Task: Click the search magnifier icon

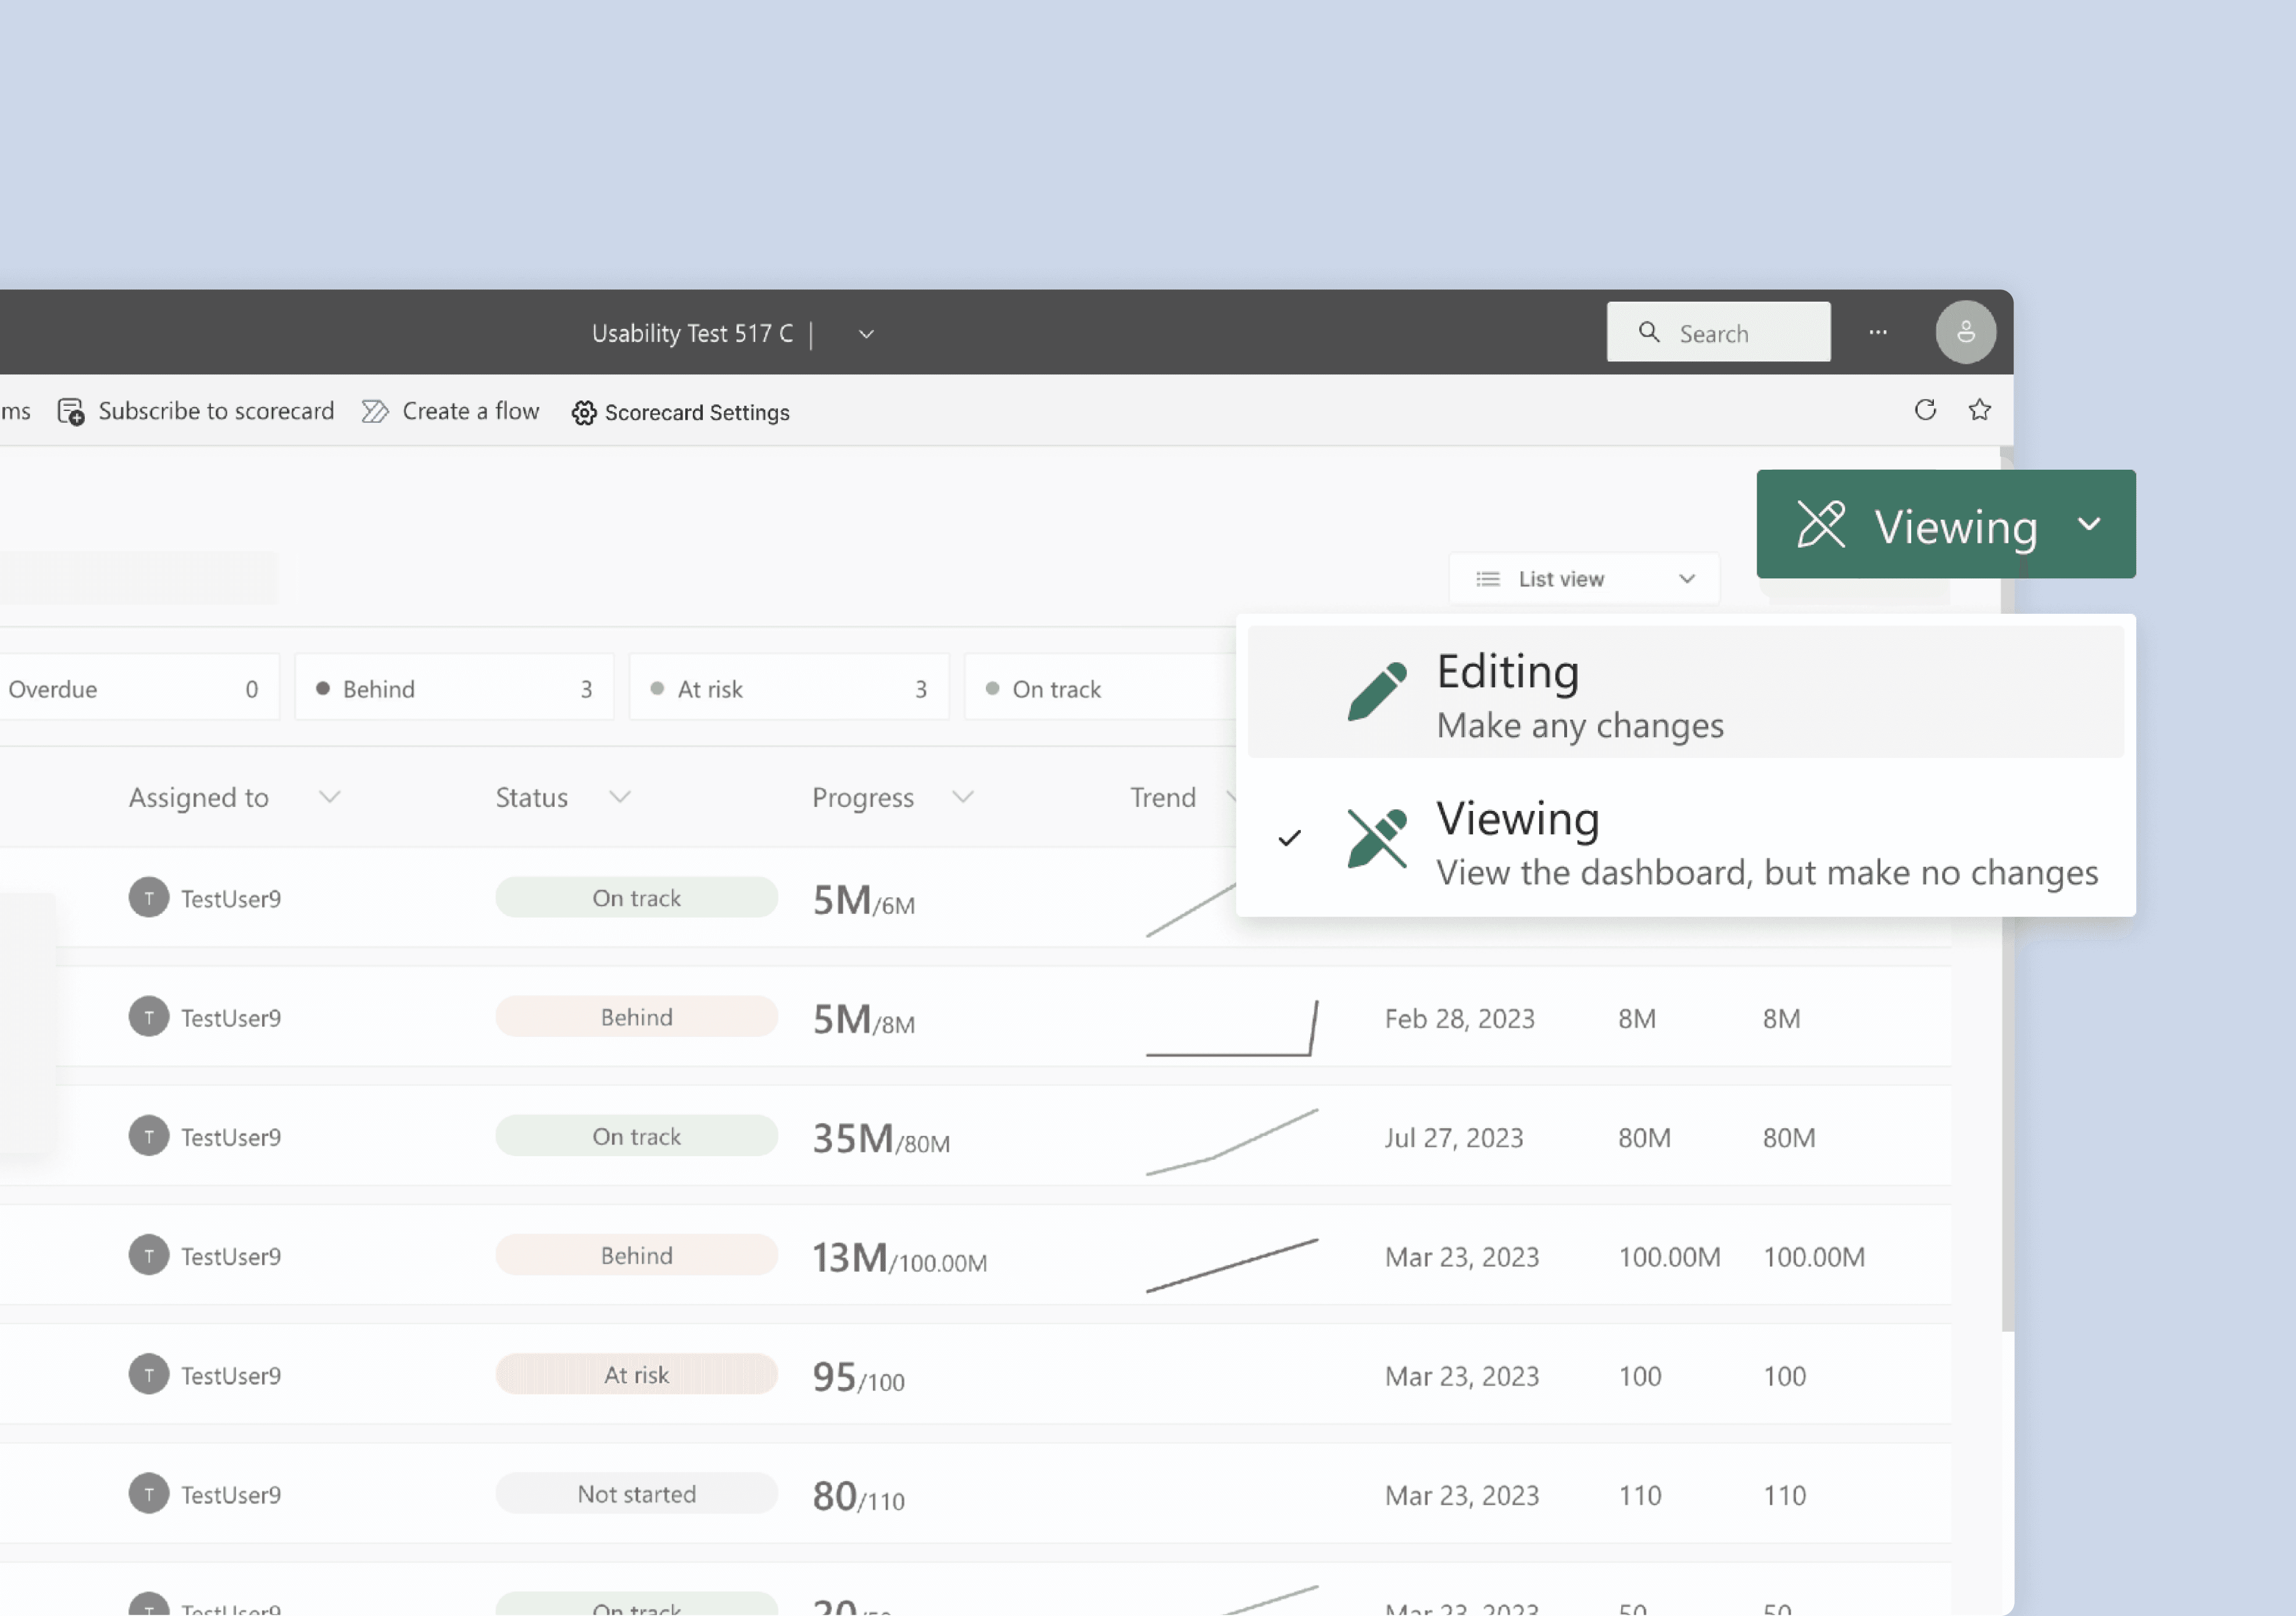Action: point(1649,332)
